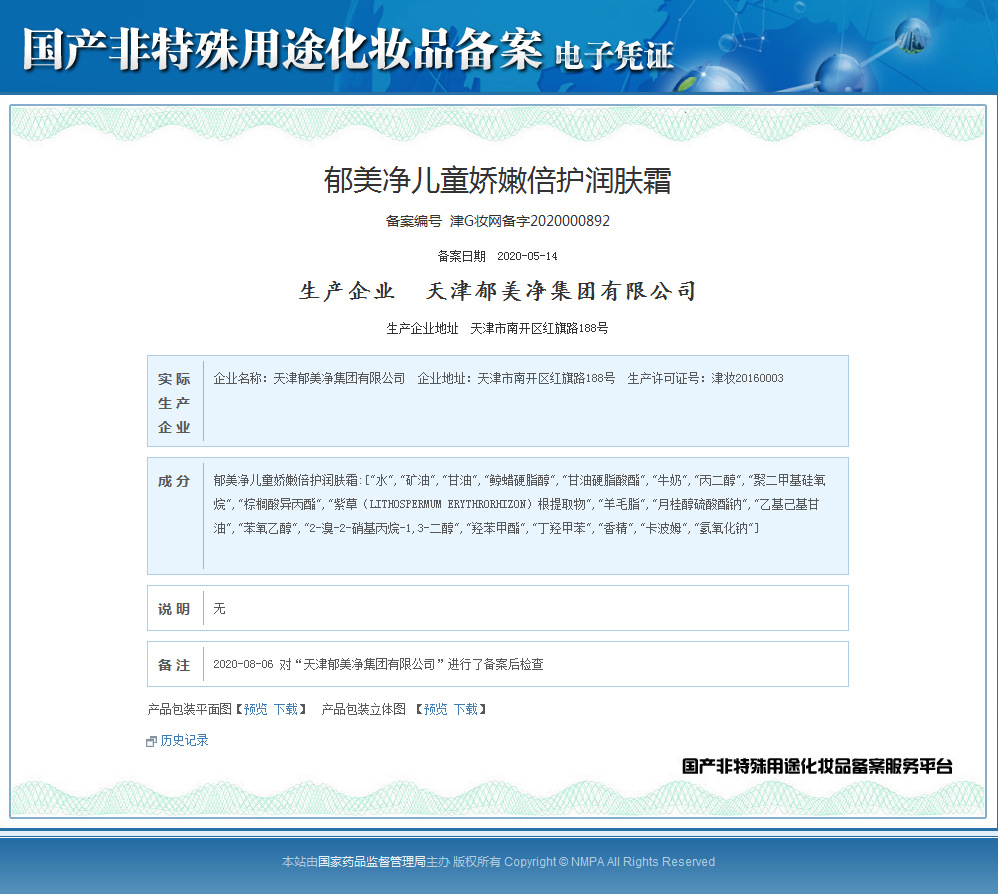Click the 成分 section label

pos(174,481)
